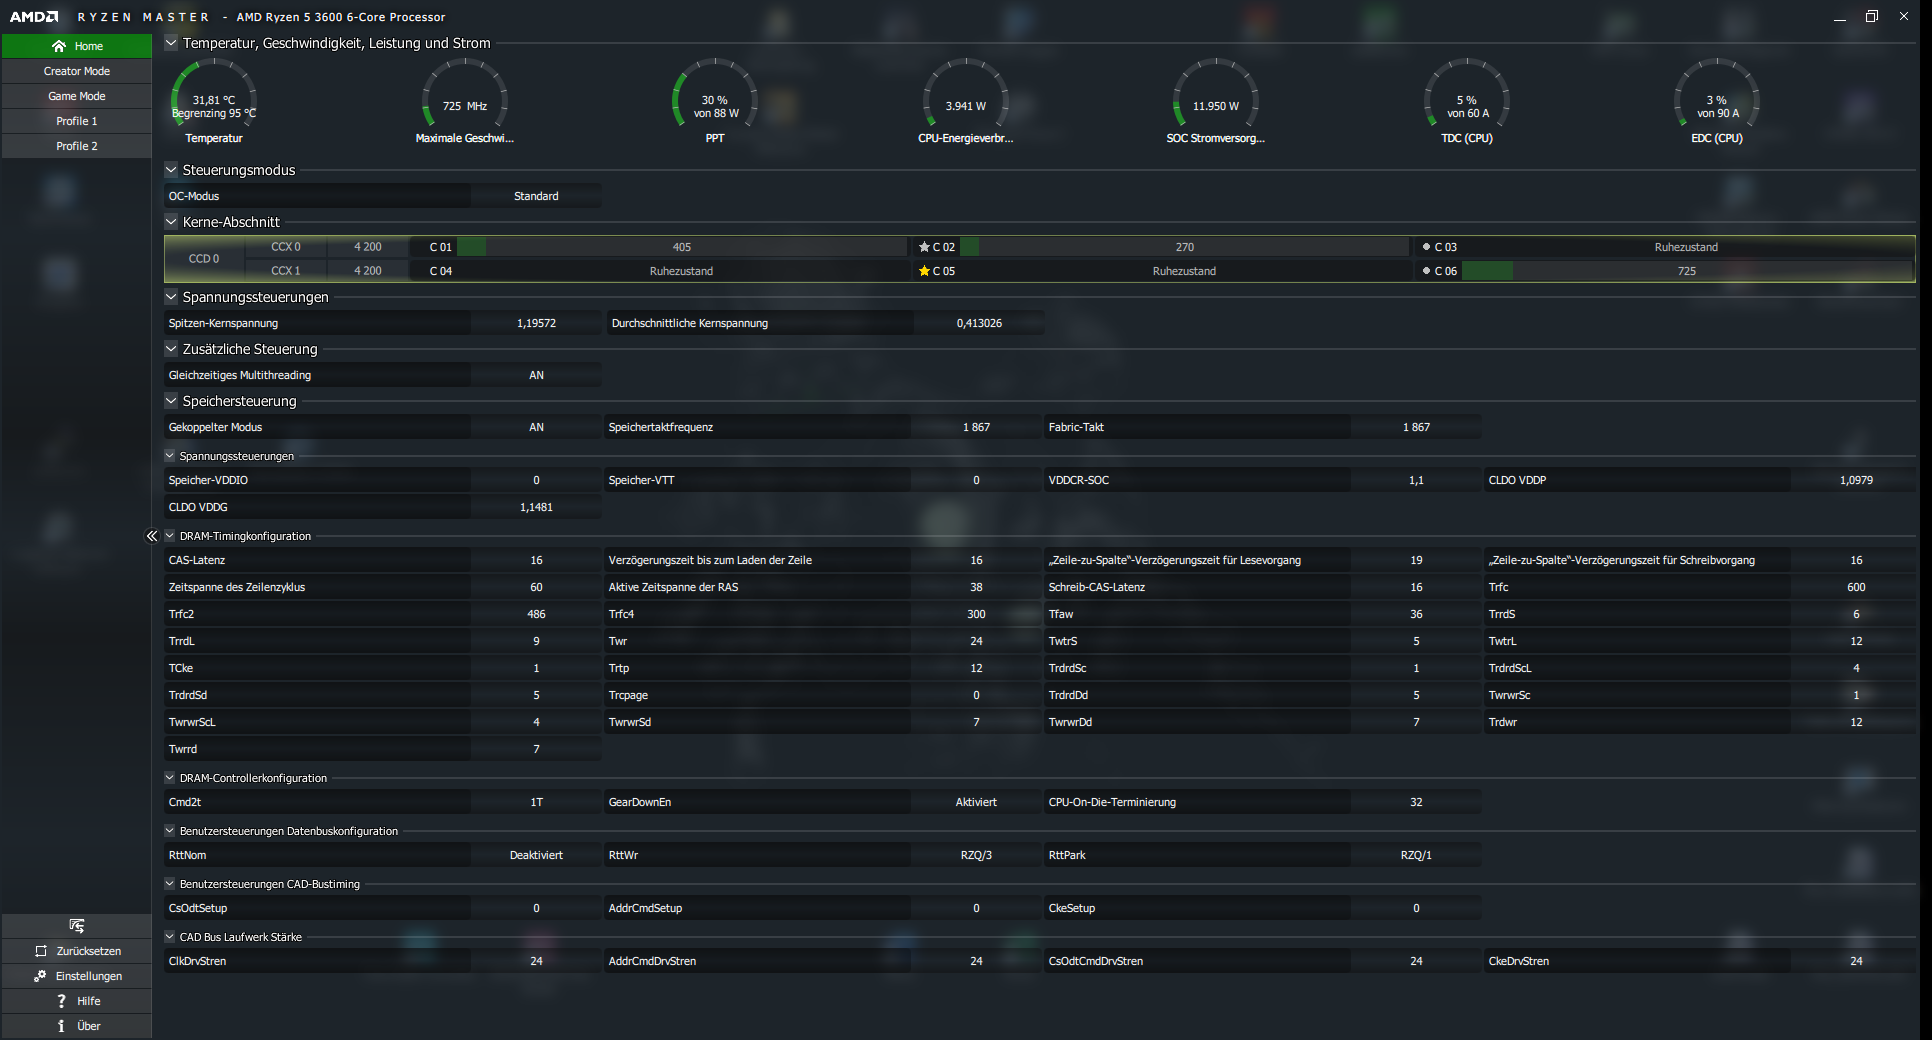Collapse the Kerne-Abschnitt section
Image resolution: width=1932 pixels, height=1040 pixels.
pyautogui.click(x=171, y=222)
